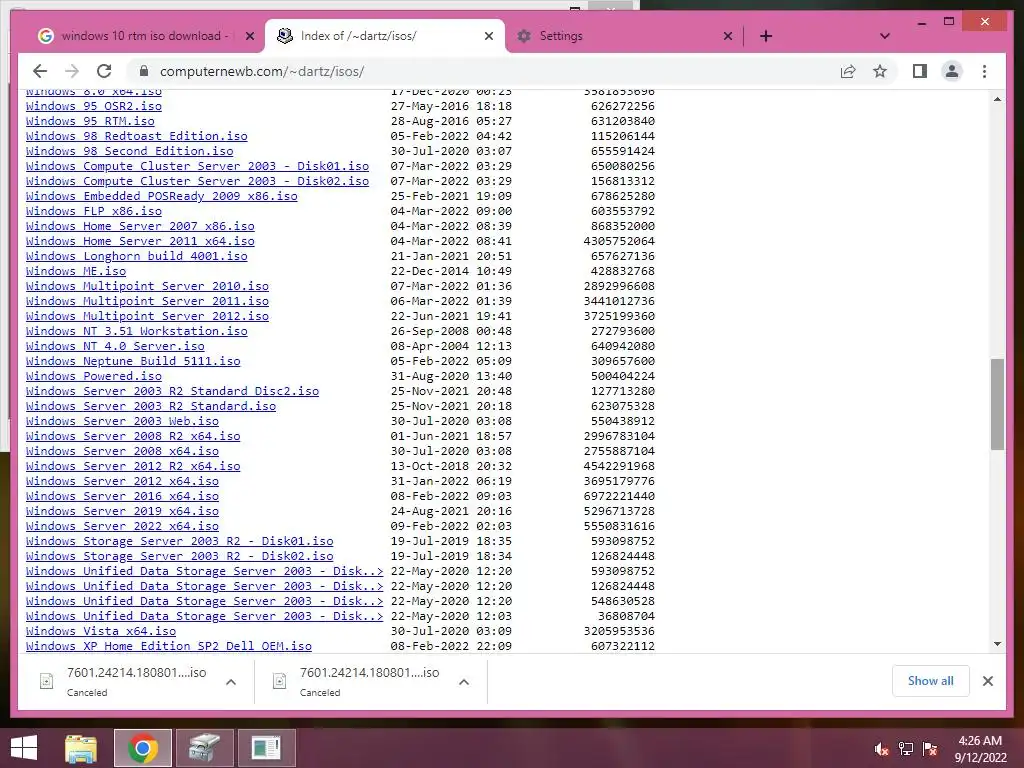This screenshot has width=1024, height=768.
Task: Go back to the previous page
Action: tap(40, 71)
